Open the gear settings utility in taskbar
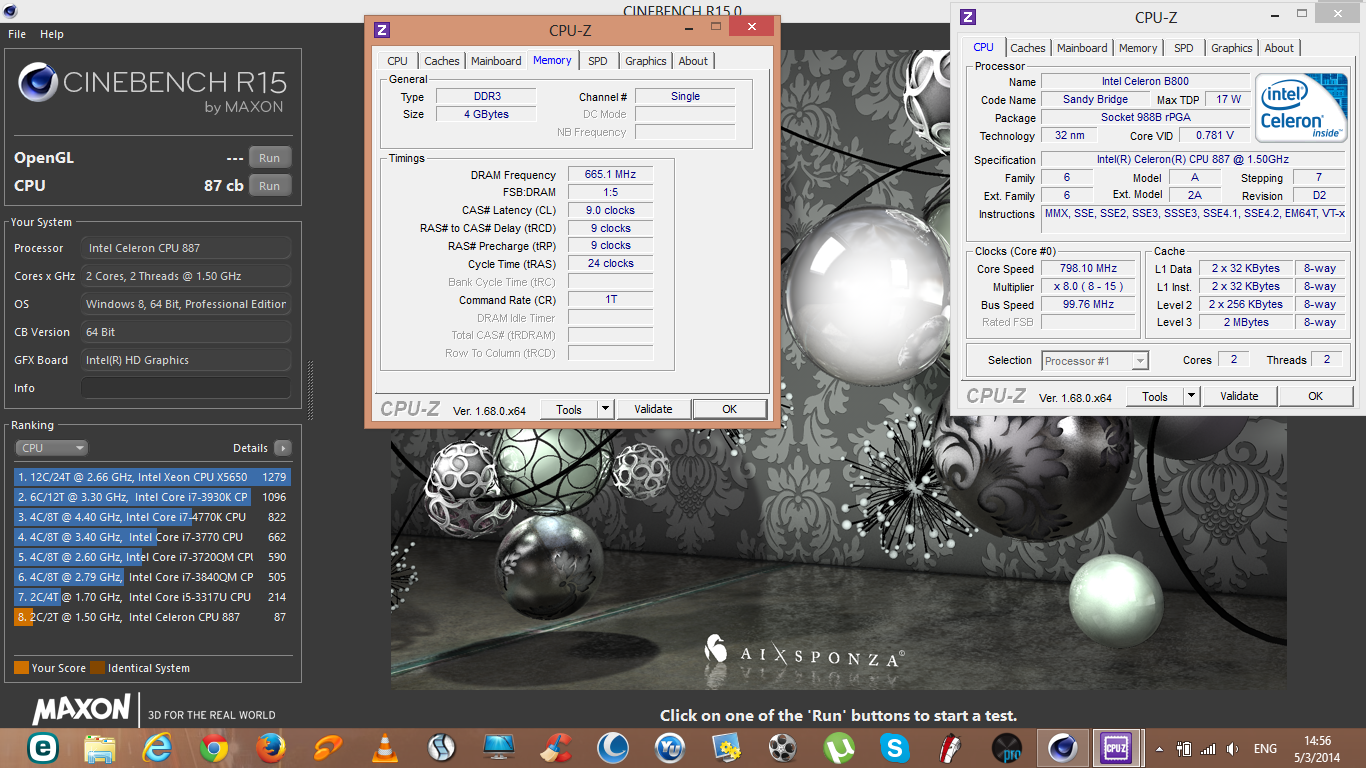 click(x=726, y=747)
